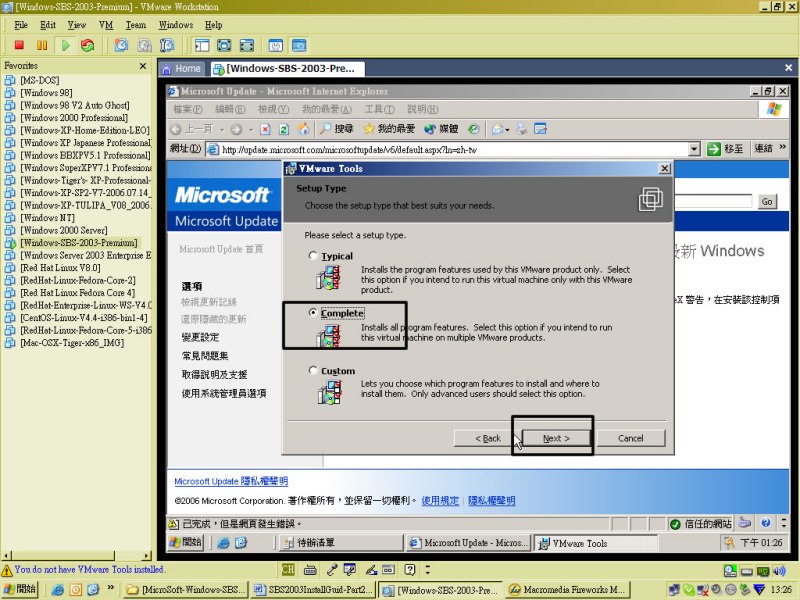800x600 pixels.
Task: Select the Typical setup radio button
Action: 313,255
